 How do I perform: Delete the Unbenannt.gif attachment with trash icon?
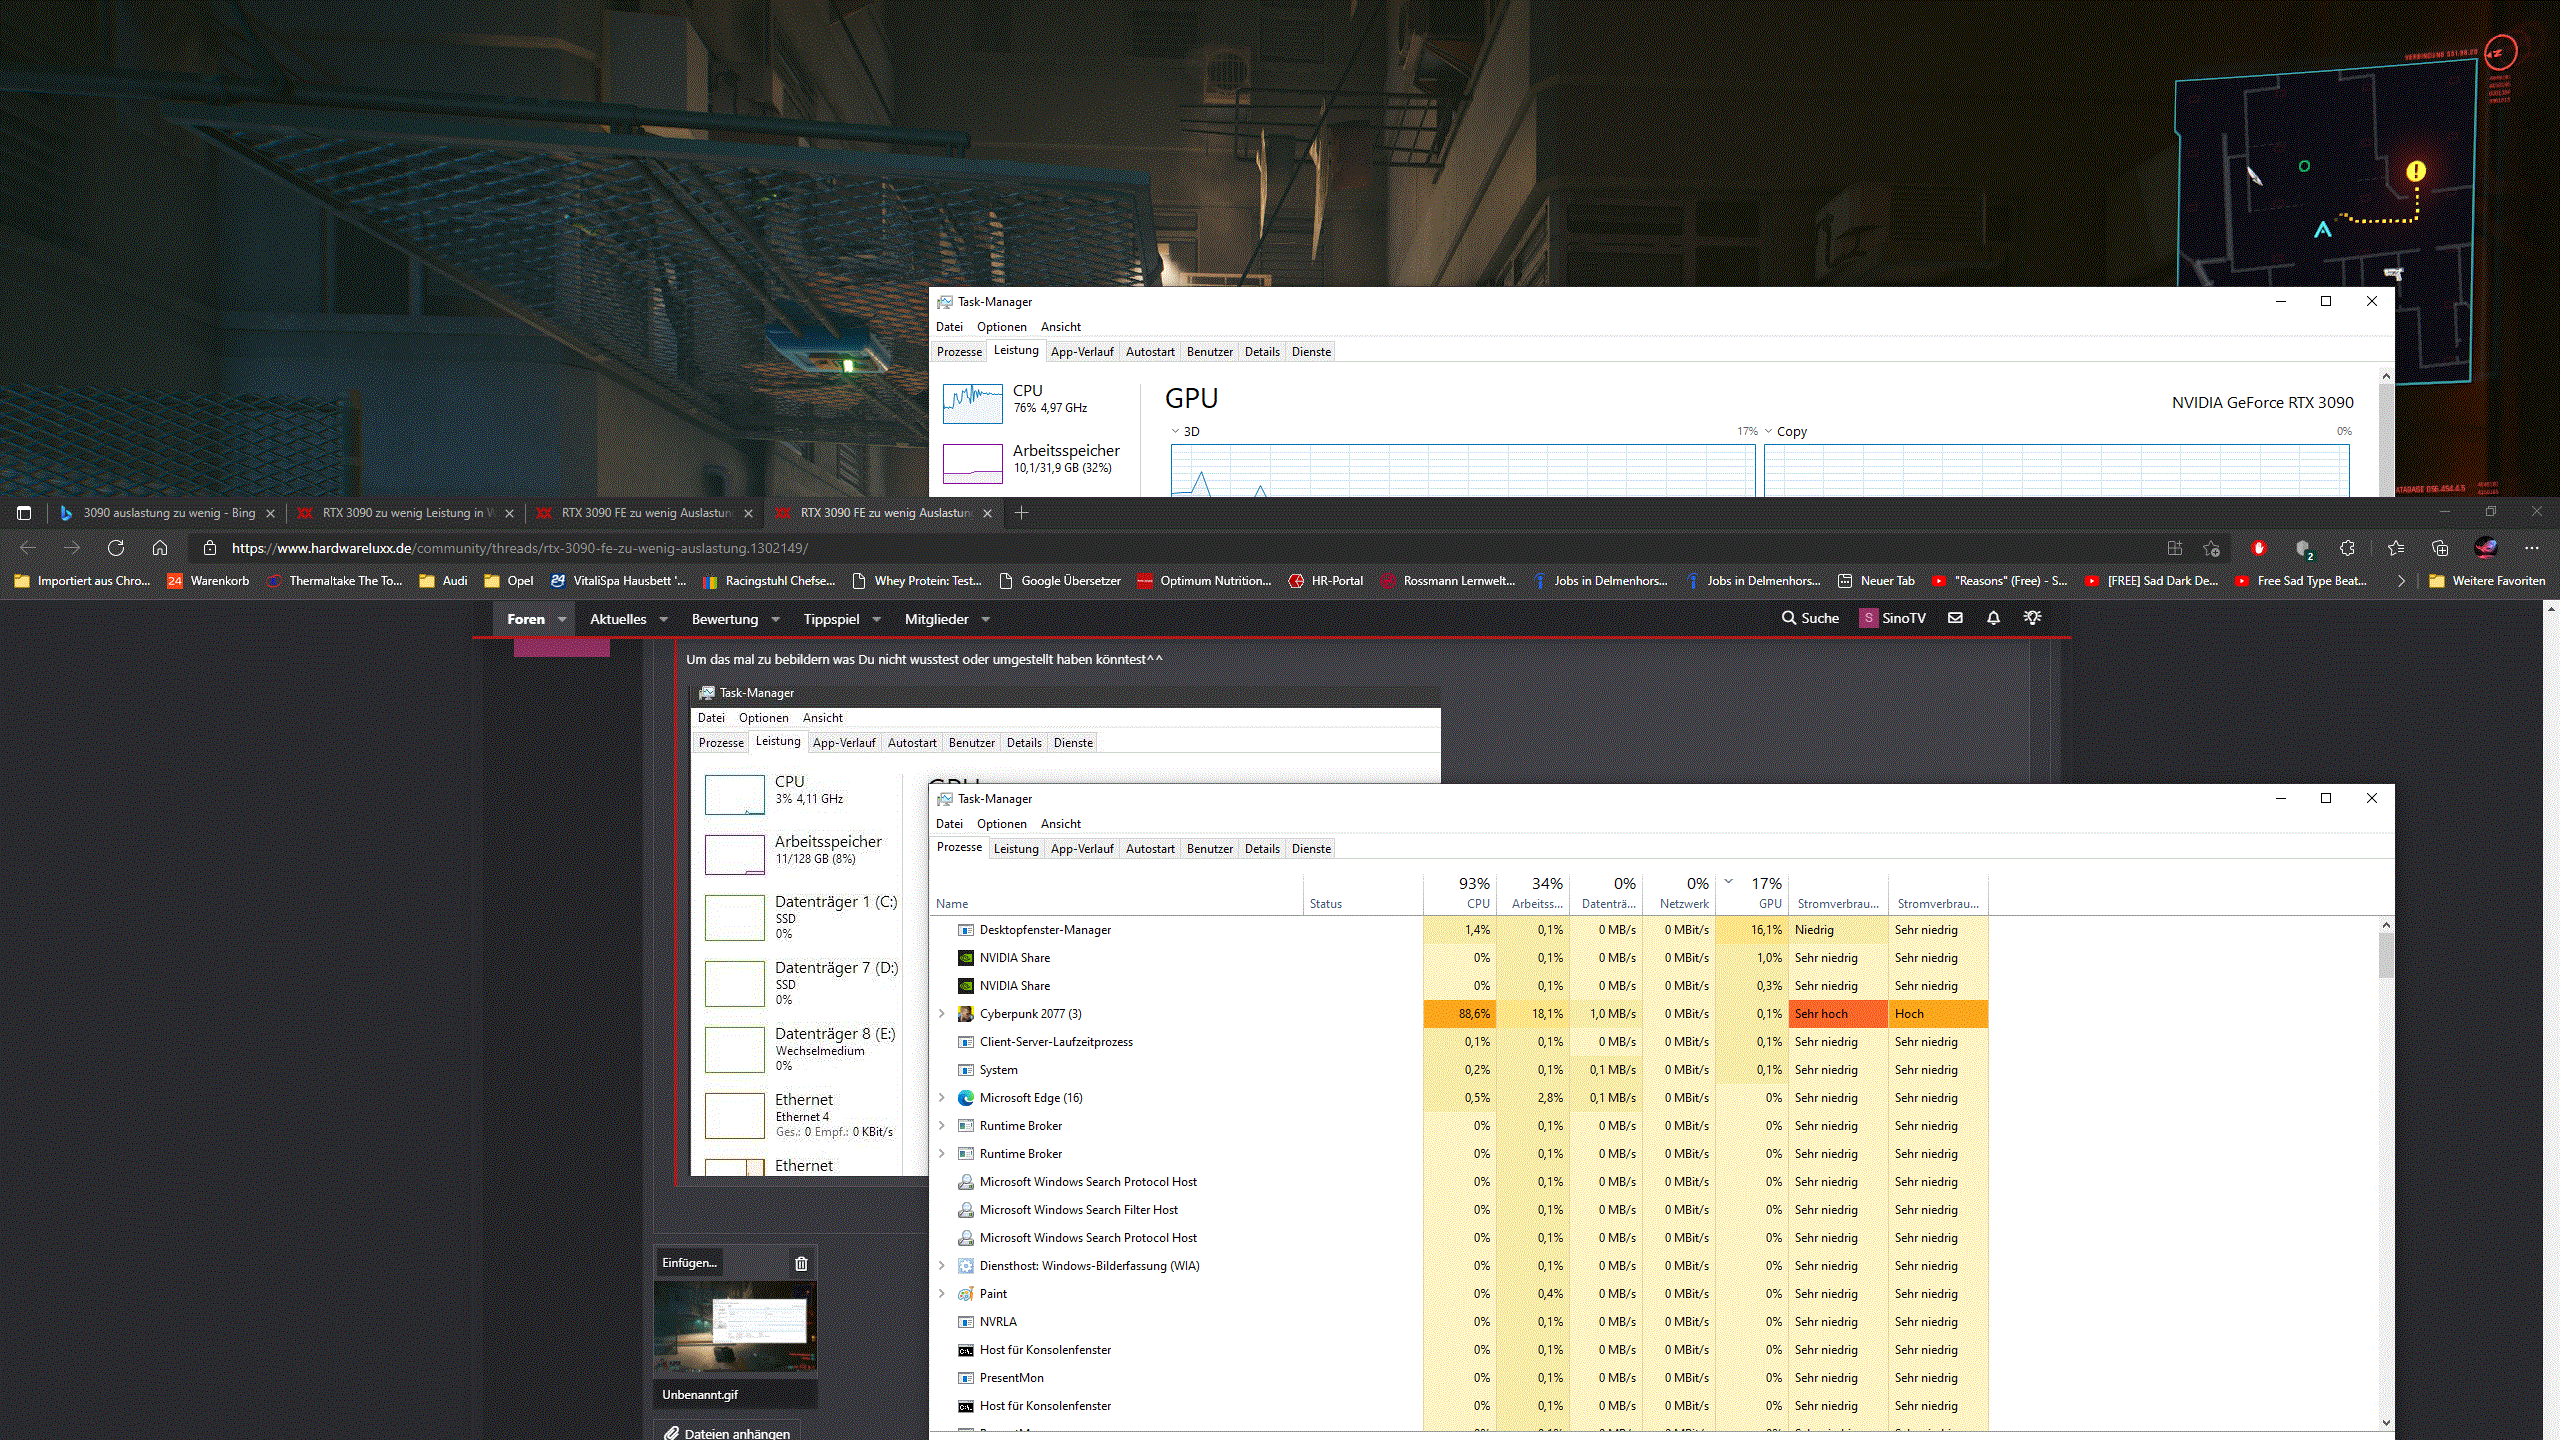click(x=801, y=1263)
